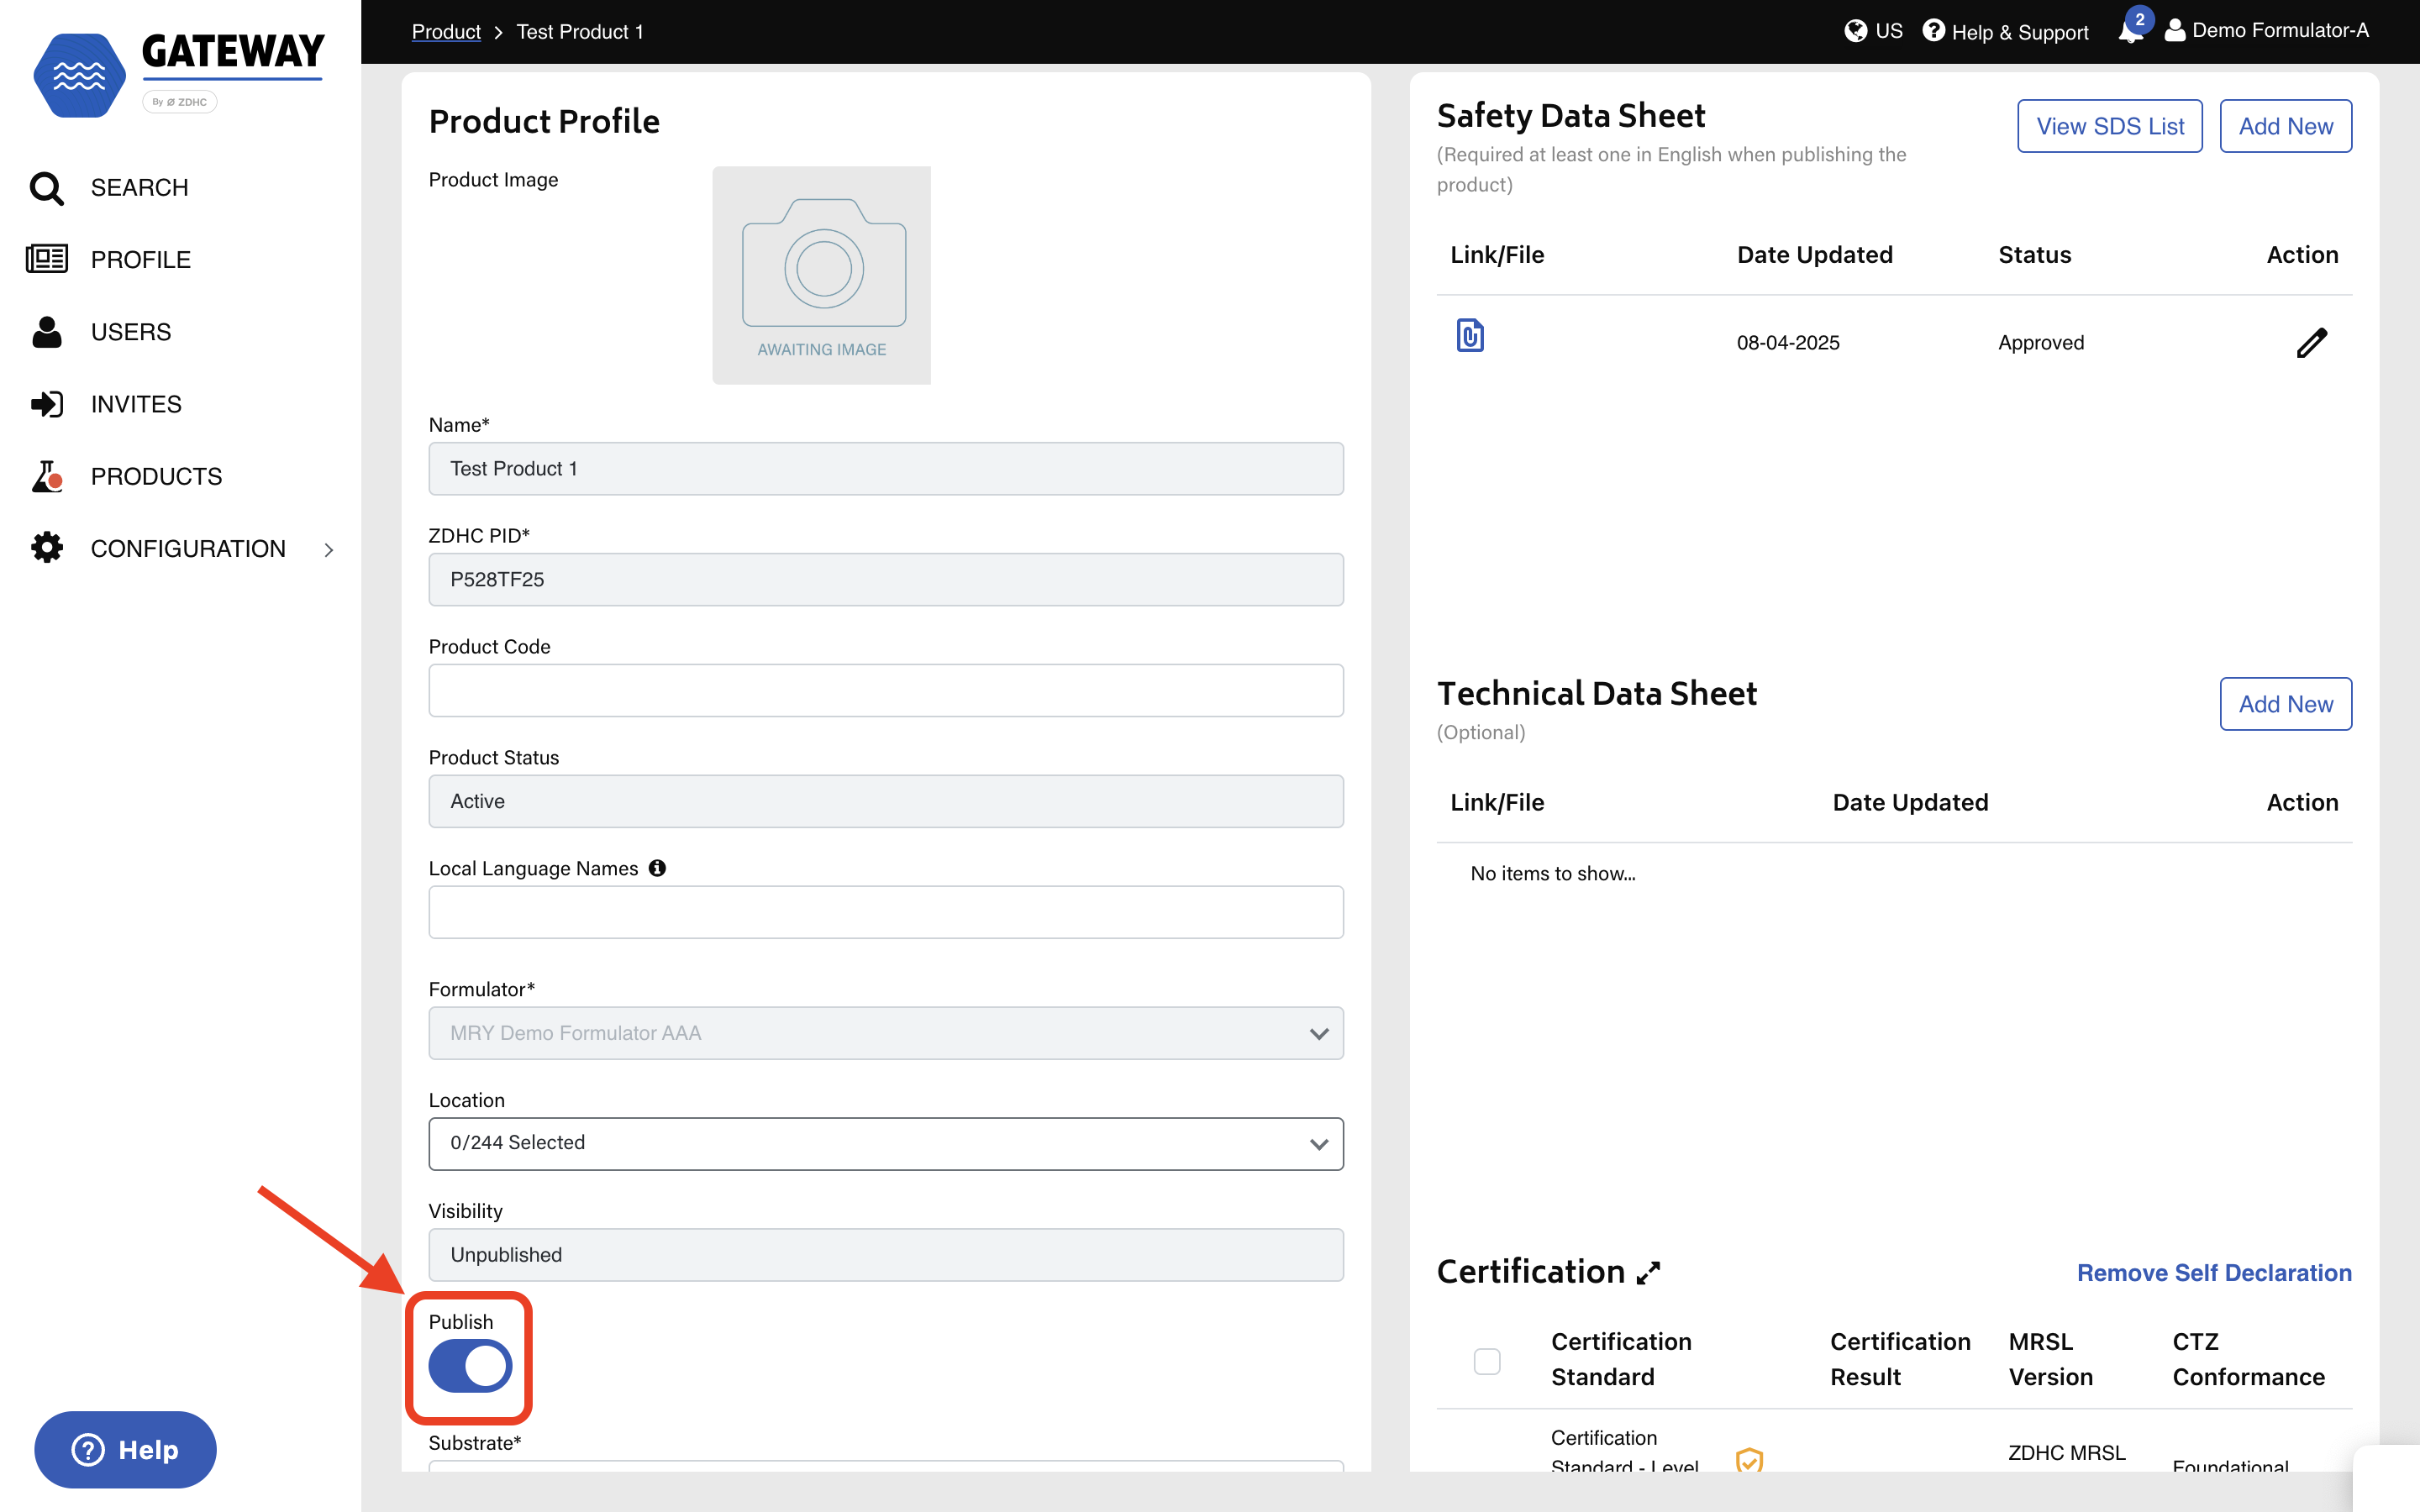Click Help & Support text in header
The width and height of the screenshot is (2420, 1512).
pos(2020,32)
